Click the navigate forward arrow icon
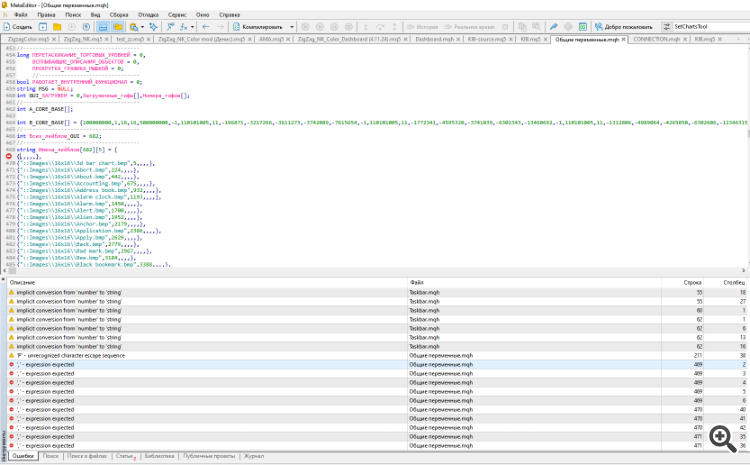The height and width of the screenshot is (465, 750). pyautogui.click(x=221, y=27)
